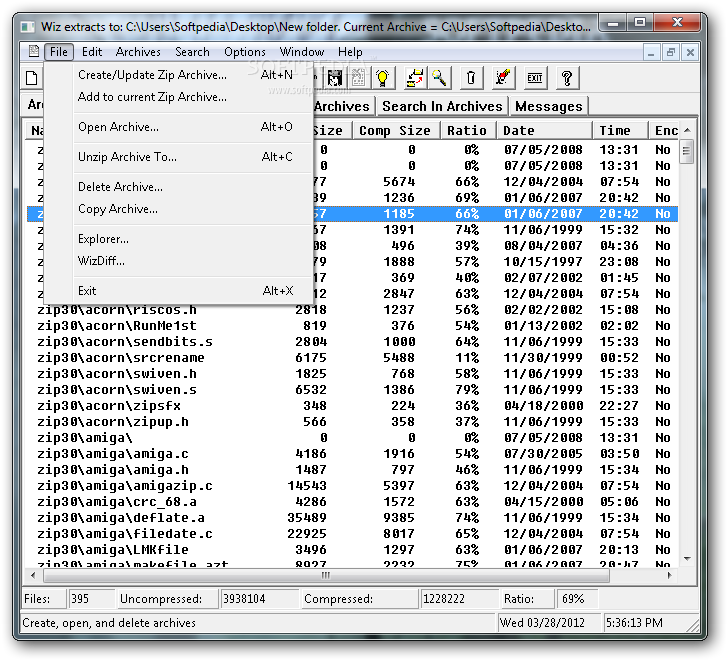Viewport: 728px width, 661px height.
Task: Click the overall Ratio field showing 69%
Action: pyautogui.click(x=577, y=599)
